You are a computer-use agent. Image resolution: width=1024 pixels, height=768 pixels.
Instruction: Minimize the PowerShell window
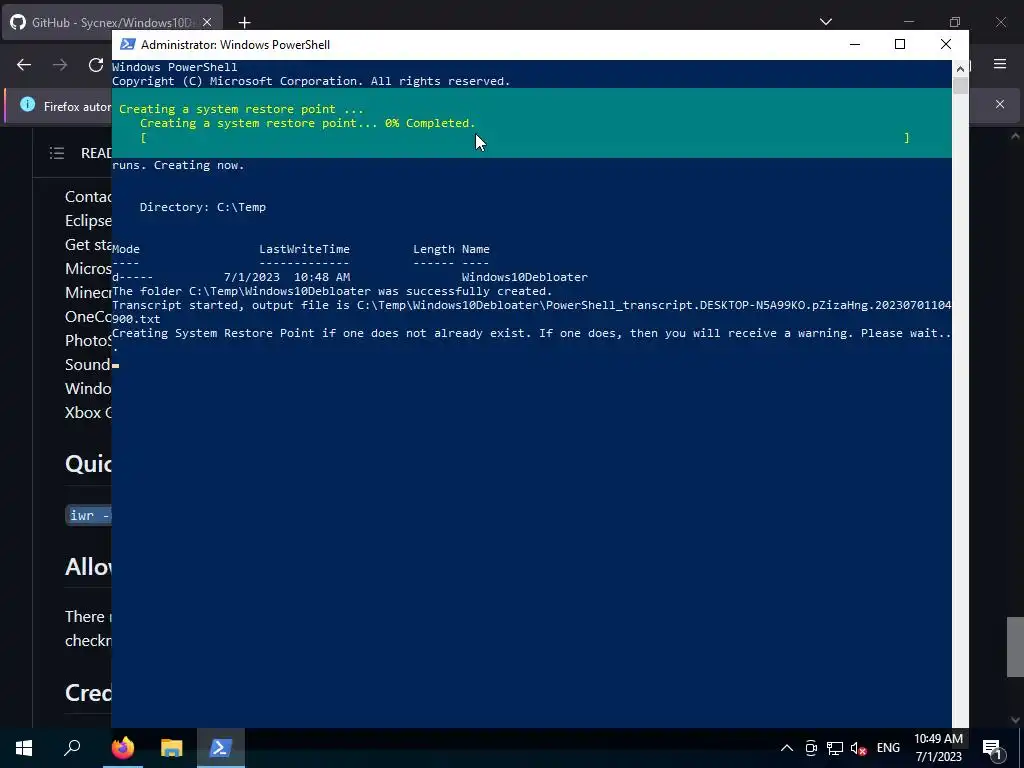click(855, 44)
